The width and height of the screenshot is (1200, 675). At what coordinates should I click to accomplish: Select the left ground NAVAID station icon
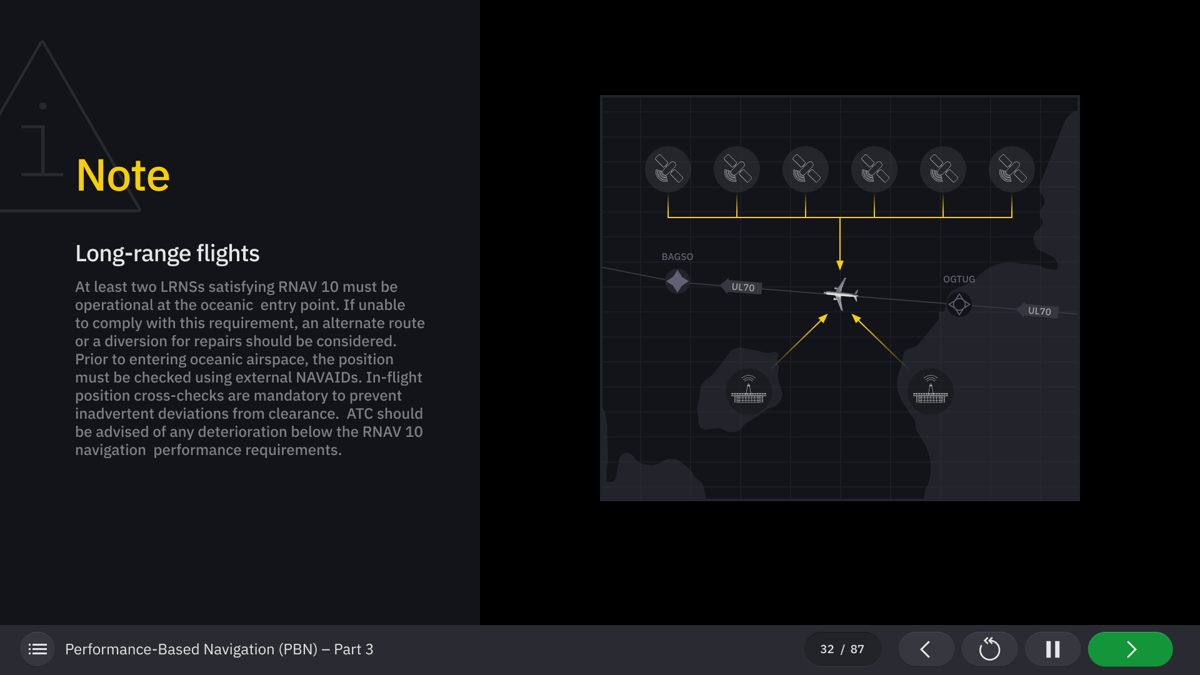(748, 391)
